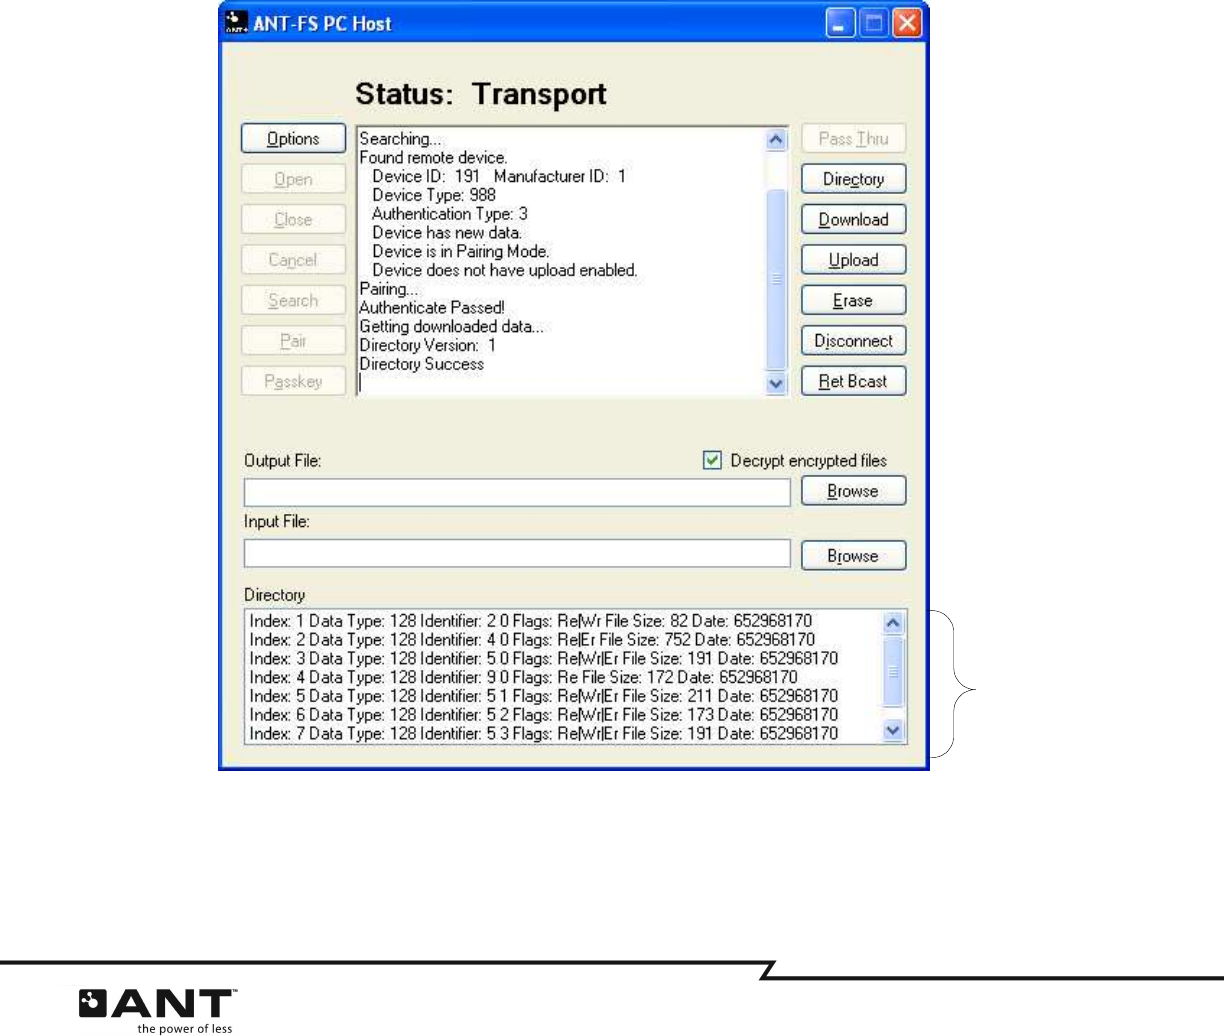Click the Directory list scrollbar thumb
The width and height of the screenshot is (1224, 1036).
893,672
